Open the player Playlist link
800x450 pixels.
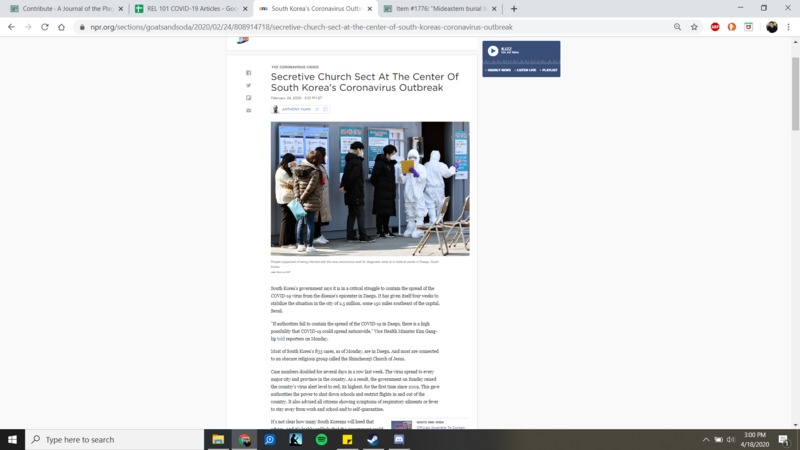(x=549, y=70)
